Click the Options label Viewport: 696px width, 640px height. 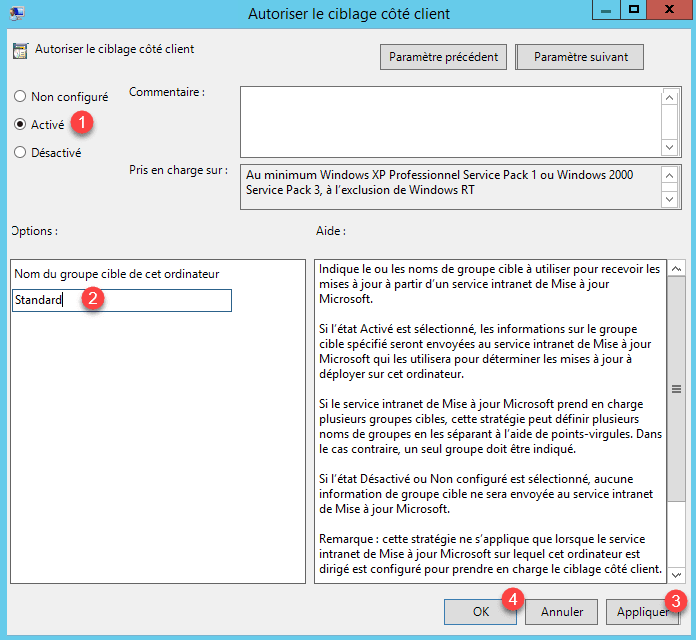[x=35, y=231]
